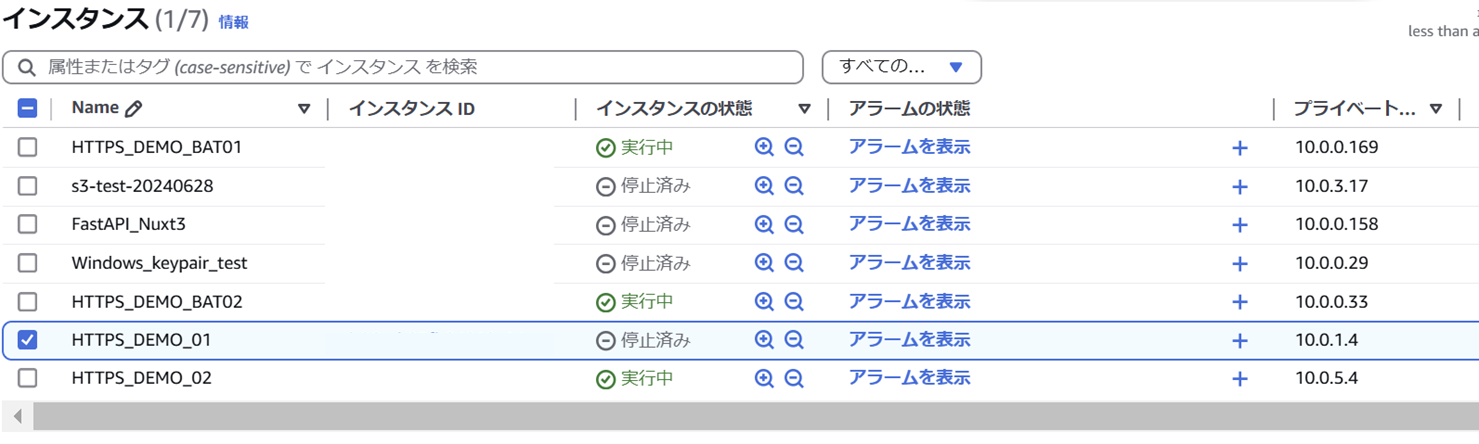The height and width of the screenshot is (444, 1479).
Task: Click zoom out icon for s3-test-20240628
Action: coord(794,186)
